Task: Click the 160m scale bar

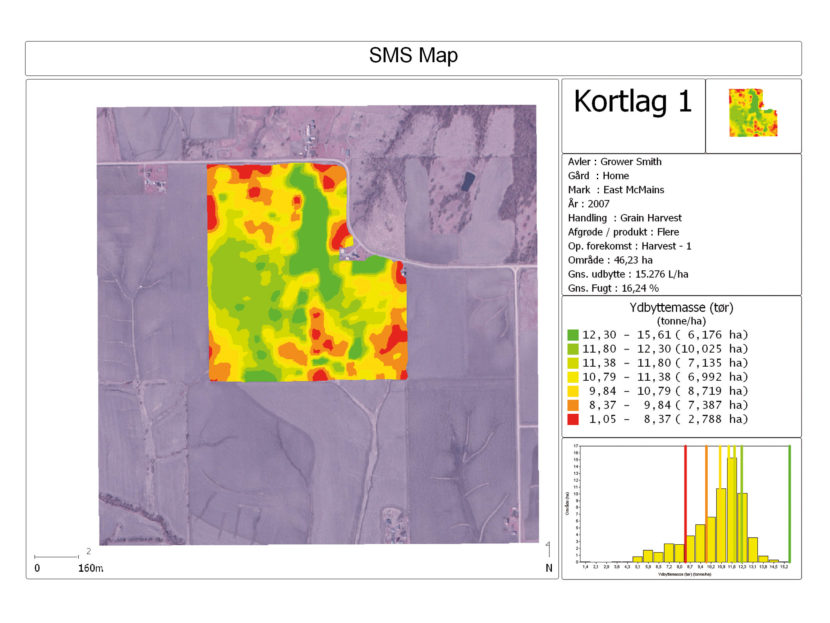Action: pyautogui.click(x=57, y=557)
